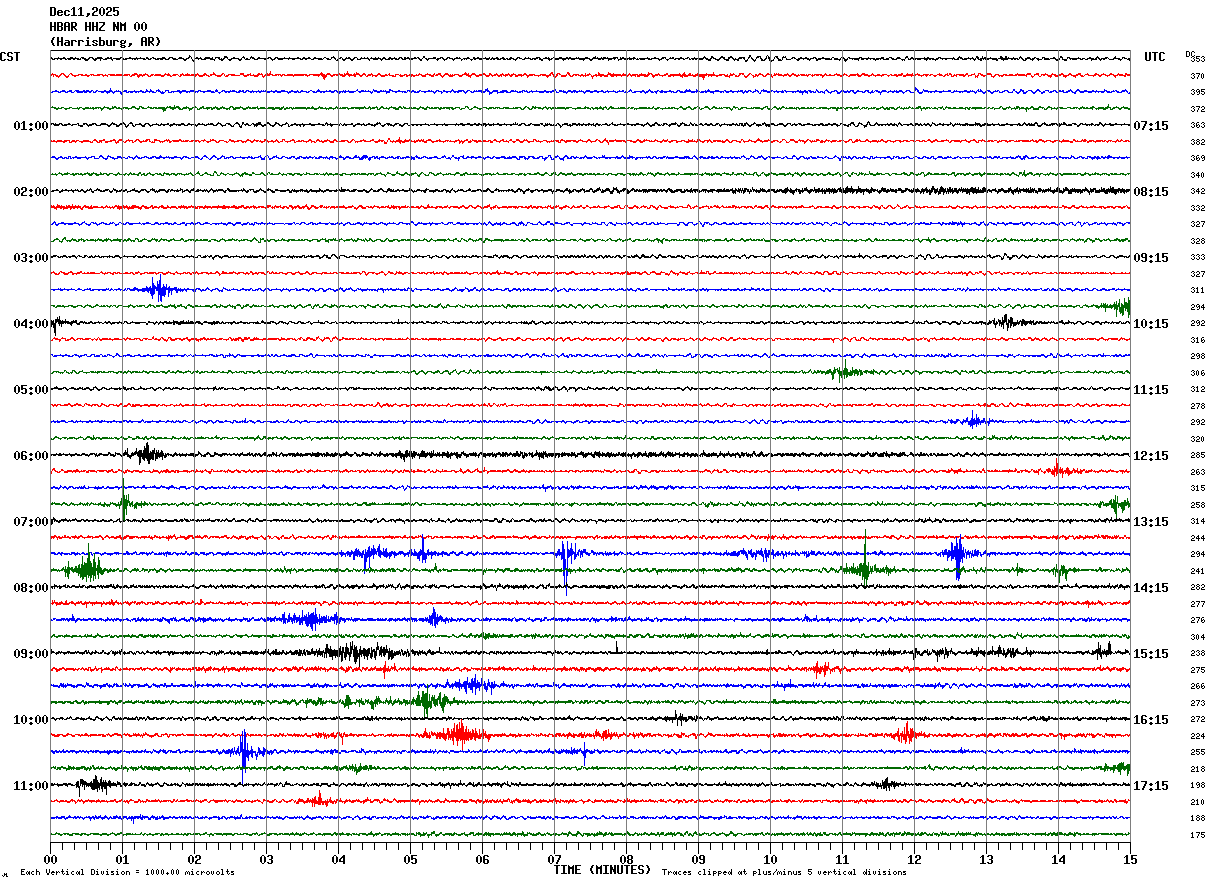The height and width of the screenshot is (886, 1210).
Task: Select the 03:00 CST time label
Action: (x=31, y=258)
